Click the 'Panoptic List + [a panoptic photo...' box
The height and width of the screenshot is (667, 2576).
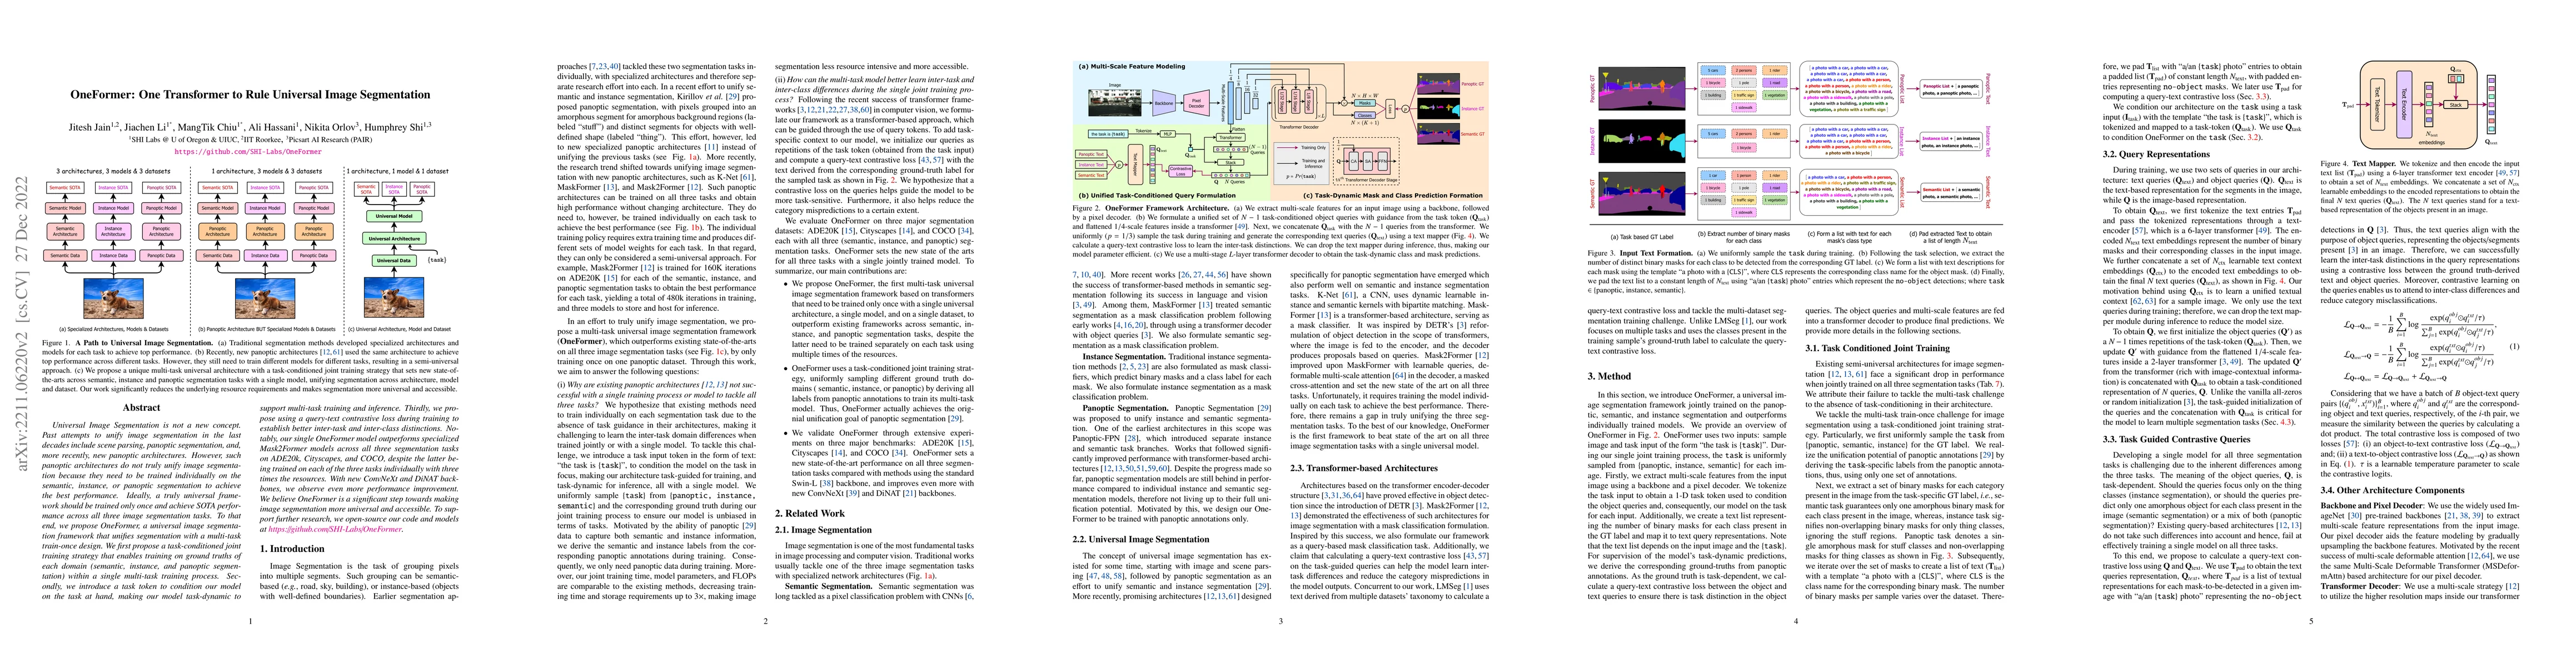coord(1951,89)
